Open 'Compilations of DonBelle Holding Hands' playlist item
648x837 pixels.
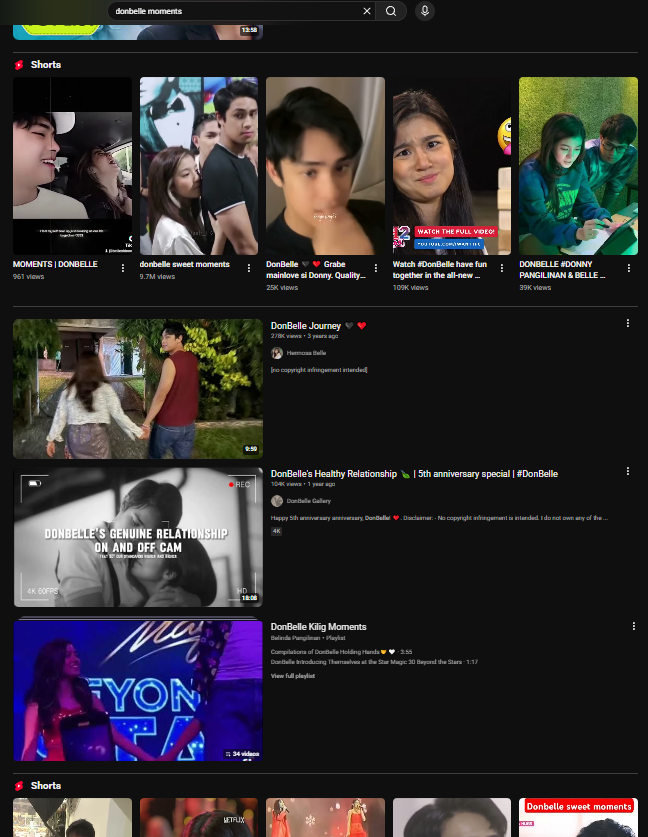[342, 652]
